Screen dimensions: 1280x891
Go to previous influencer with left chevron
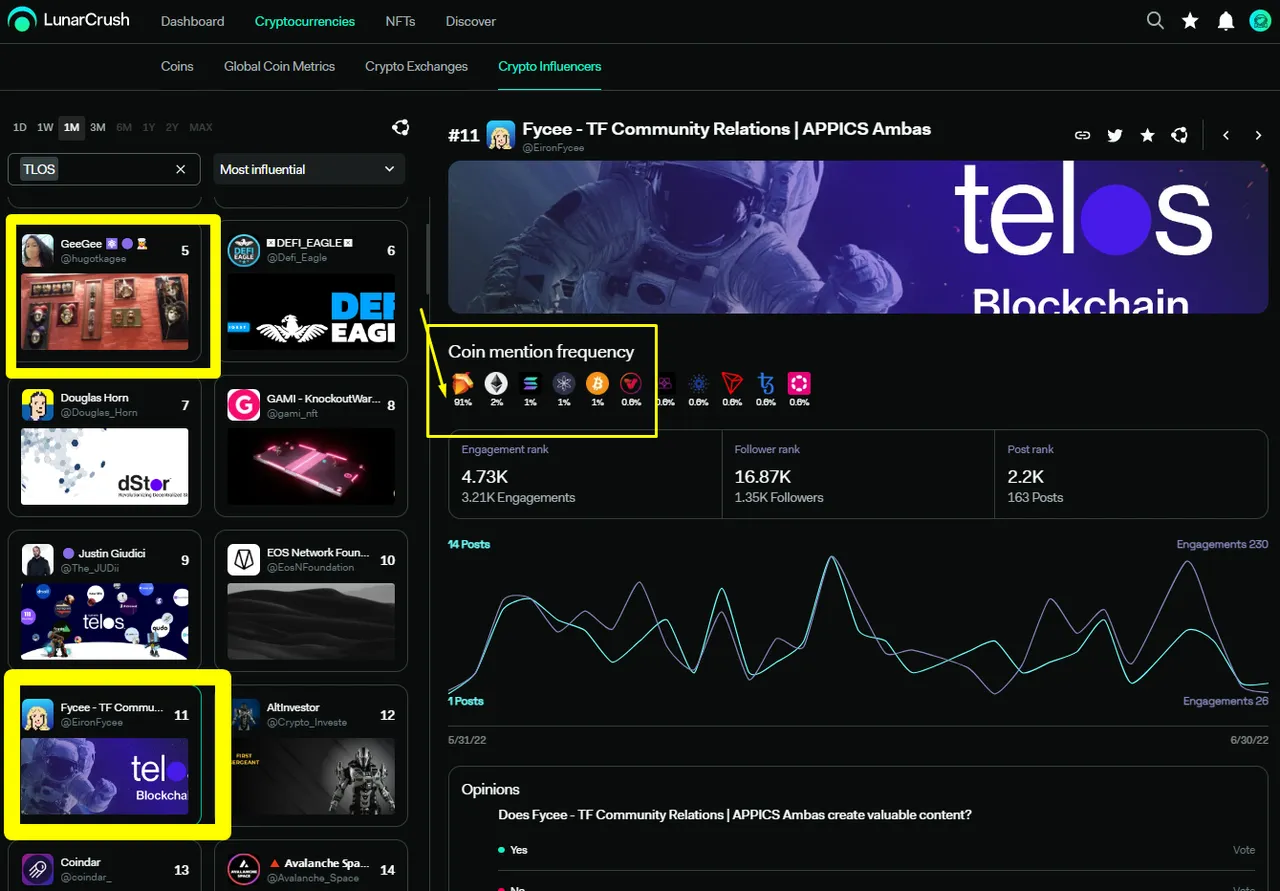tap(1226, 135)
